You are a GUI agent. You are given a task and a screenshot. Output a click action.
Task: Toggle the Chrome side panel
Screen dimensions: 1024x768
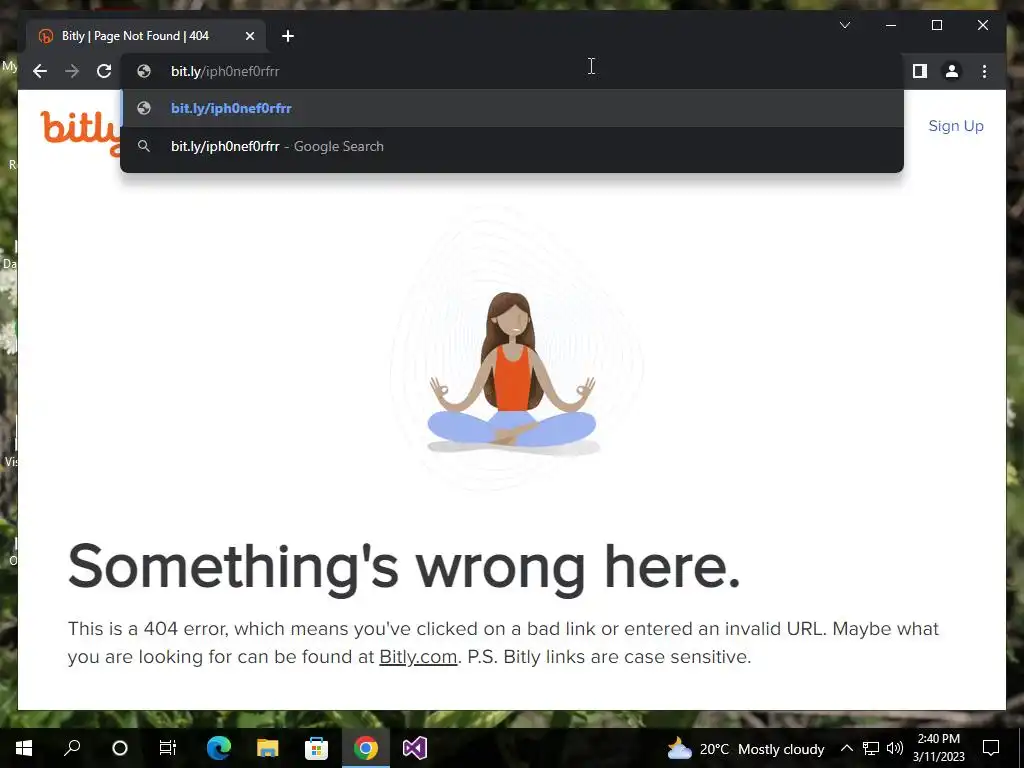point(920,71)
